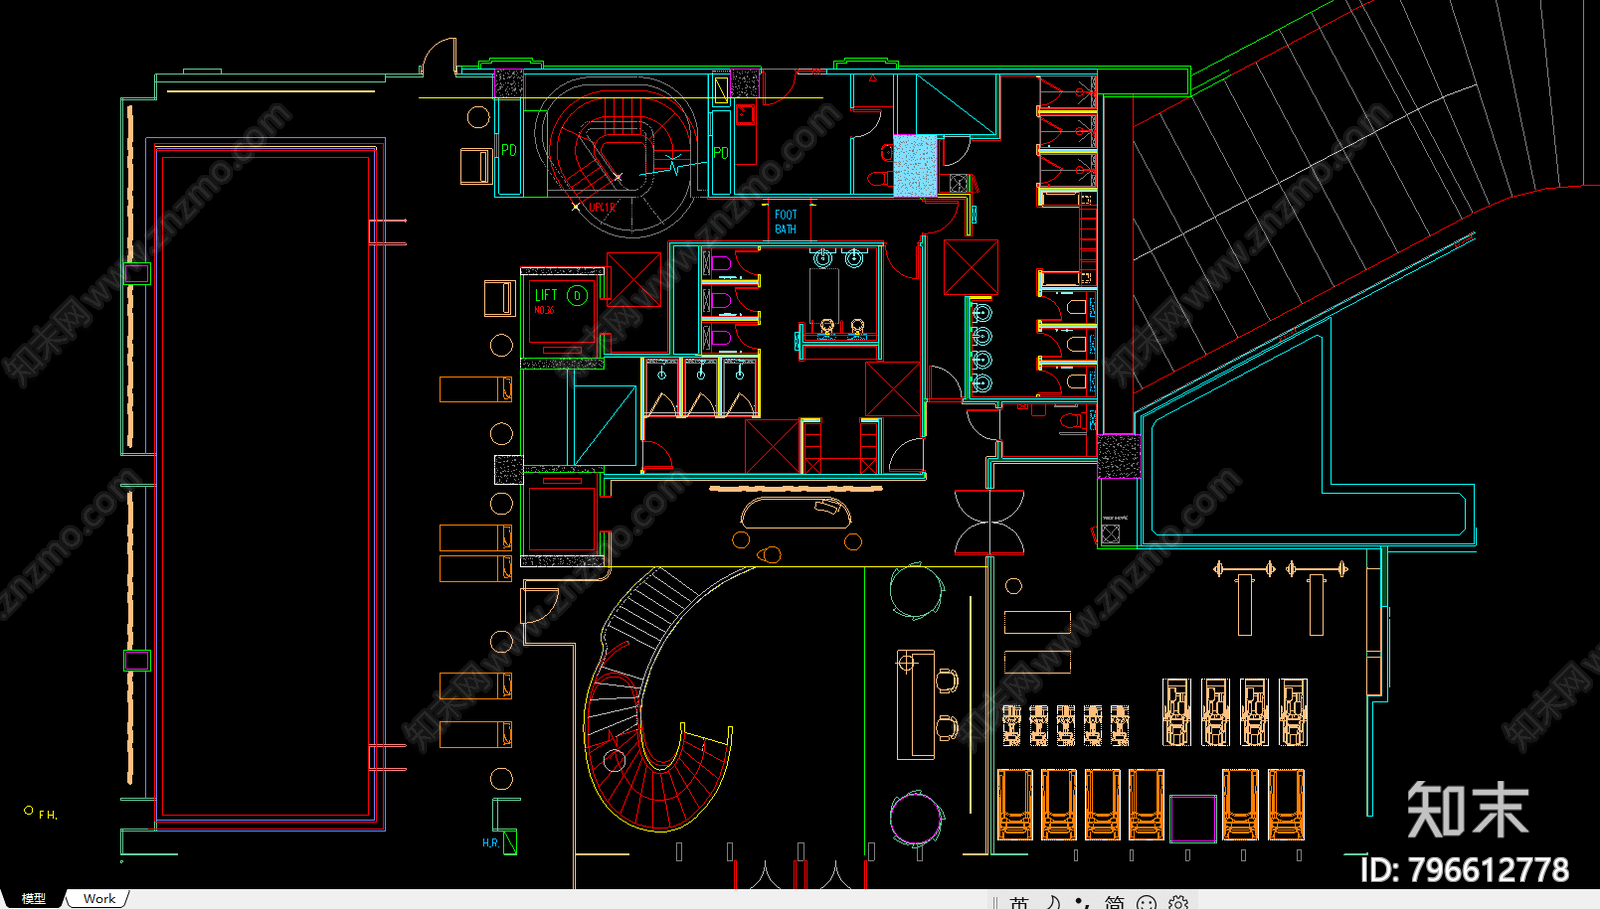Select the H.R. annotation text
The height and width of the screenshot is (909, 1600).
click(490, 843)
